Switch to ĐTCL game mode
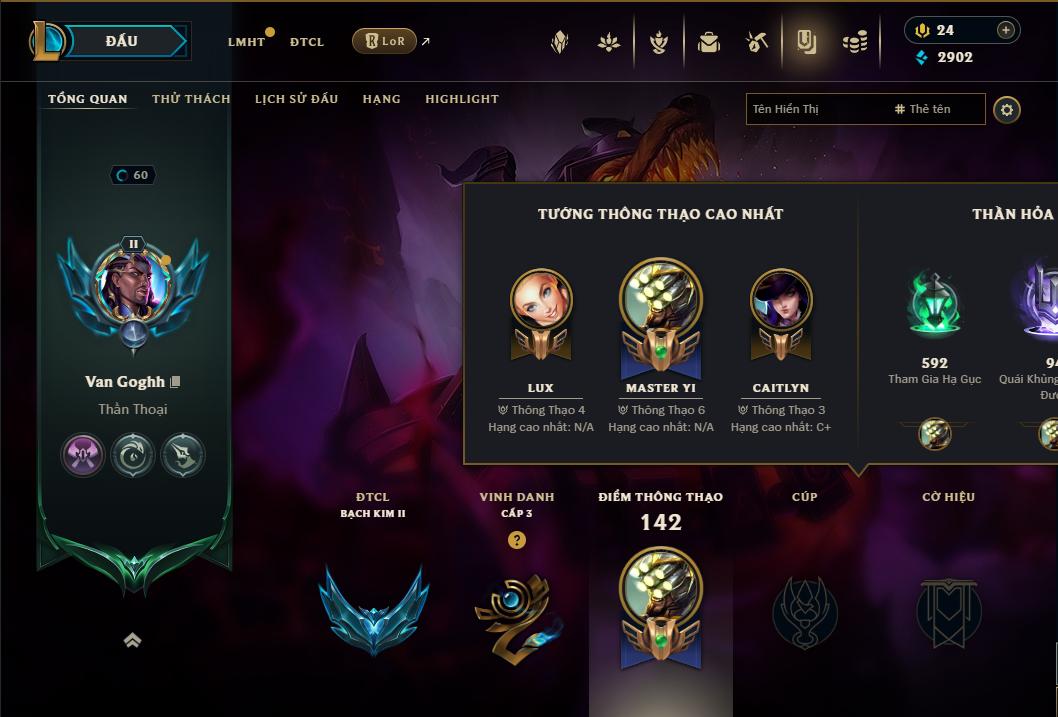The height and width of the screenshot is (717, 1058). pos(307,42)
